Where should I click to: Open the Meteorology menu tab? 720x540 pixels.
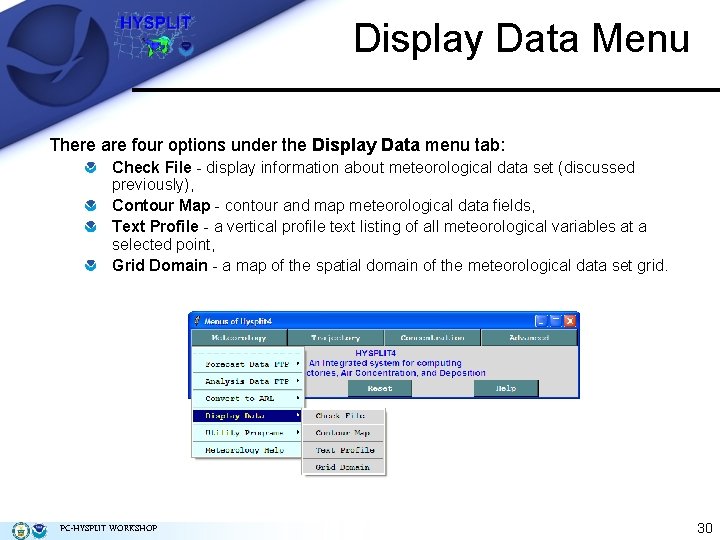[239, 338]
